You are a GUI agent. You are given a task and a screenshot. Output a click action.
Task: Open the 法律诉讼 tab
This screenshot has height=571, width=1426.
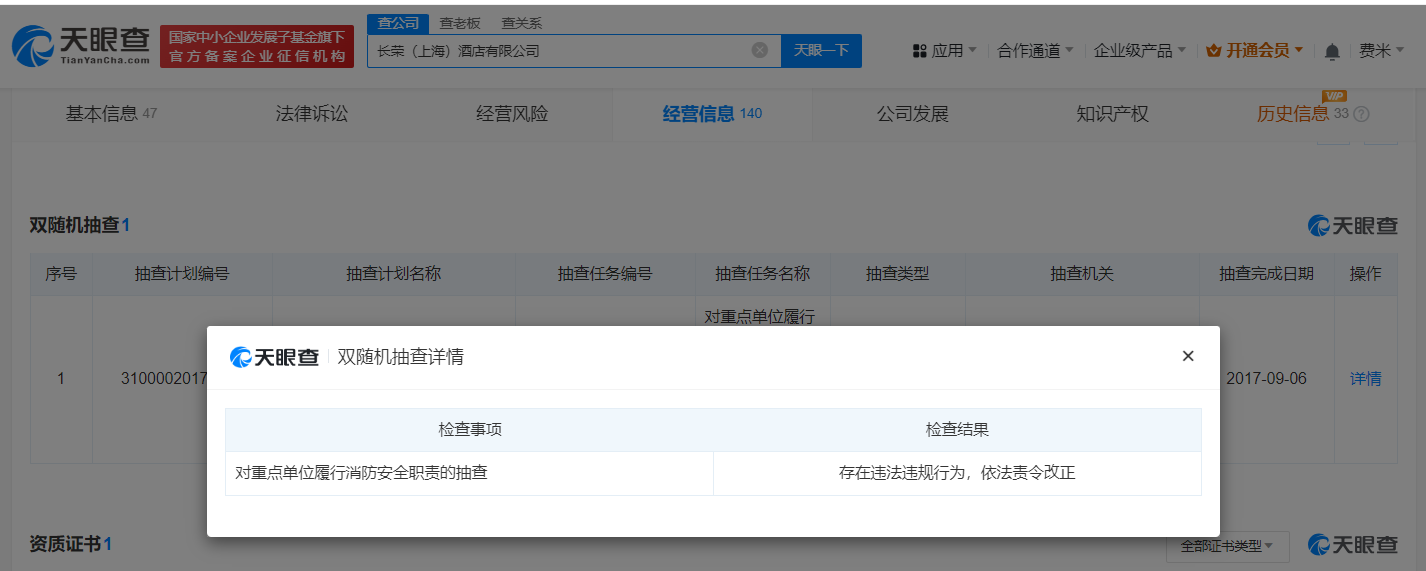click(x=312, y=114)
